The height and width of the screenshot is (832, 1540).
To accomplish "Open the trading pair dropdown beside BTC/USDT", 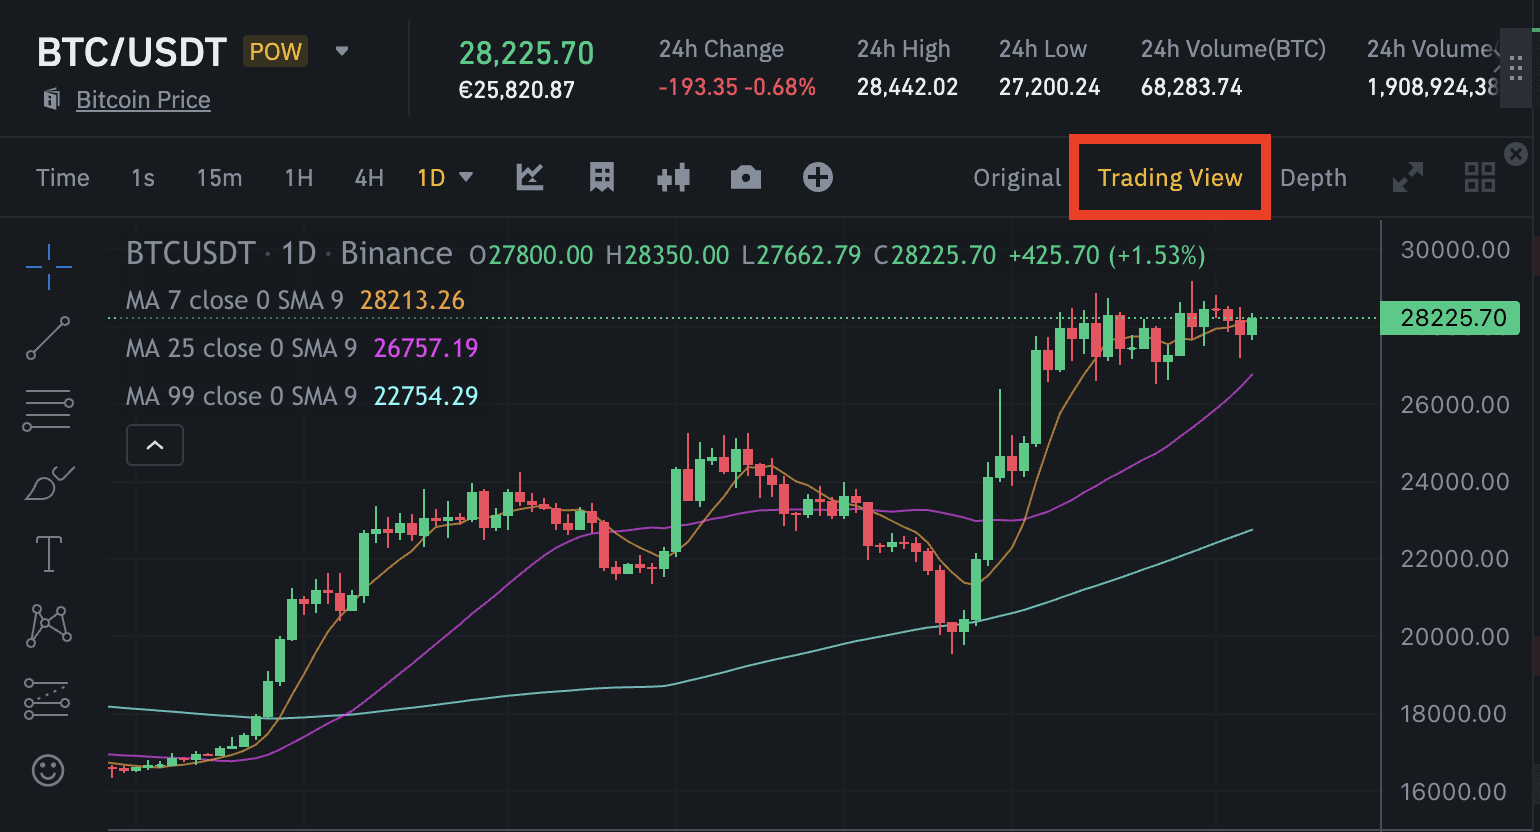I will (341, 51).
